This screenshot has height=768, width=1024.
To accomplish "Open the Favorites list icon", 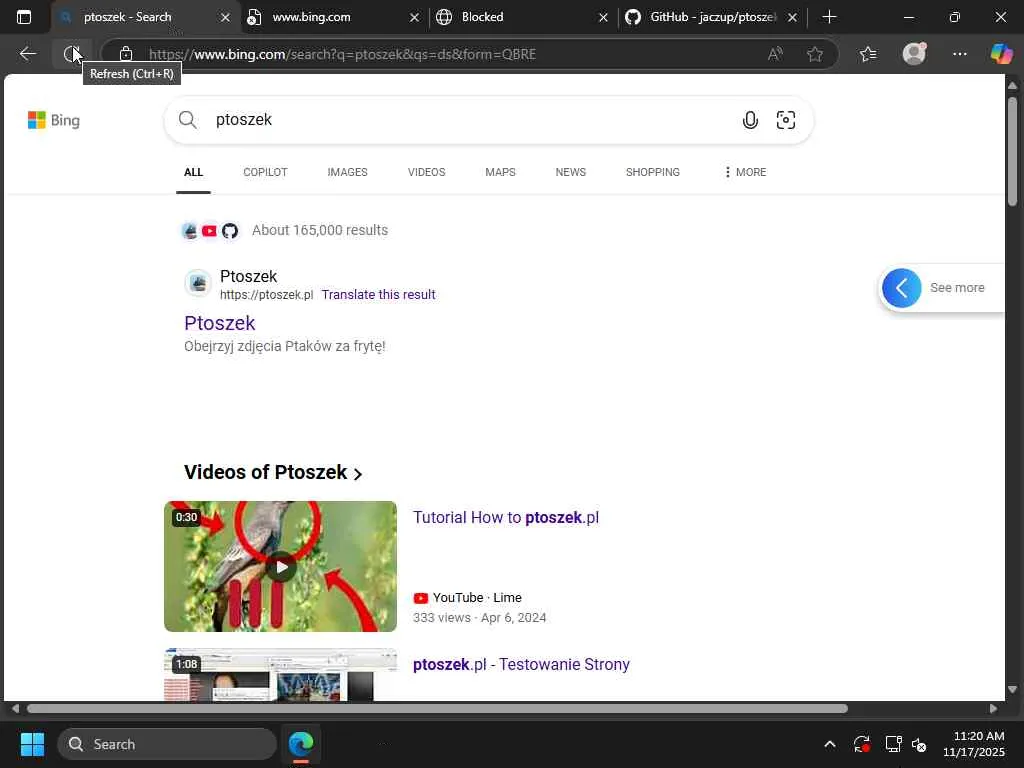I will [868, 54].
